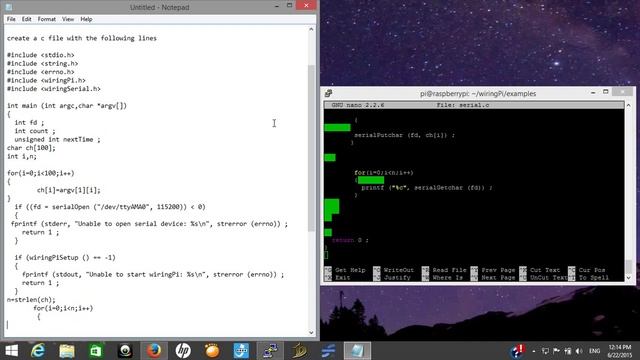Open the network tray icon
Screen dimensions: 640x360
click(x=568, y=351)
